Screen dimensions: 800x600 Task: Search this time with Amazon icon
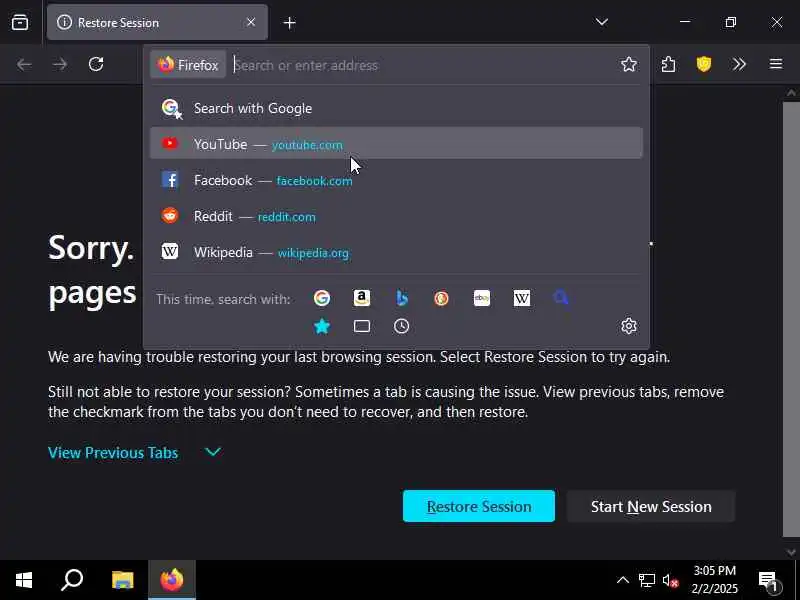(x=362, y=298)
